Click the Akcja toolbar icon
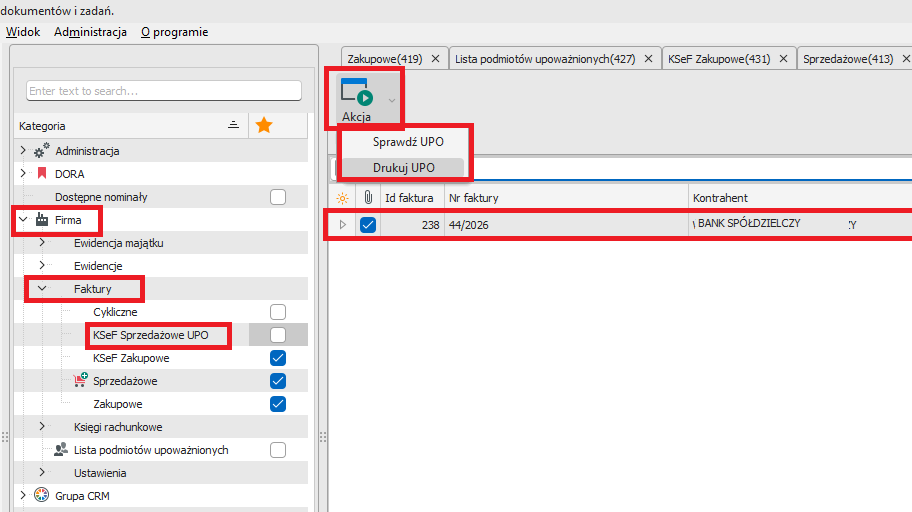912x512 pixels. [357, 92]
